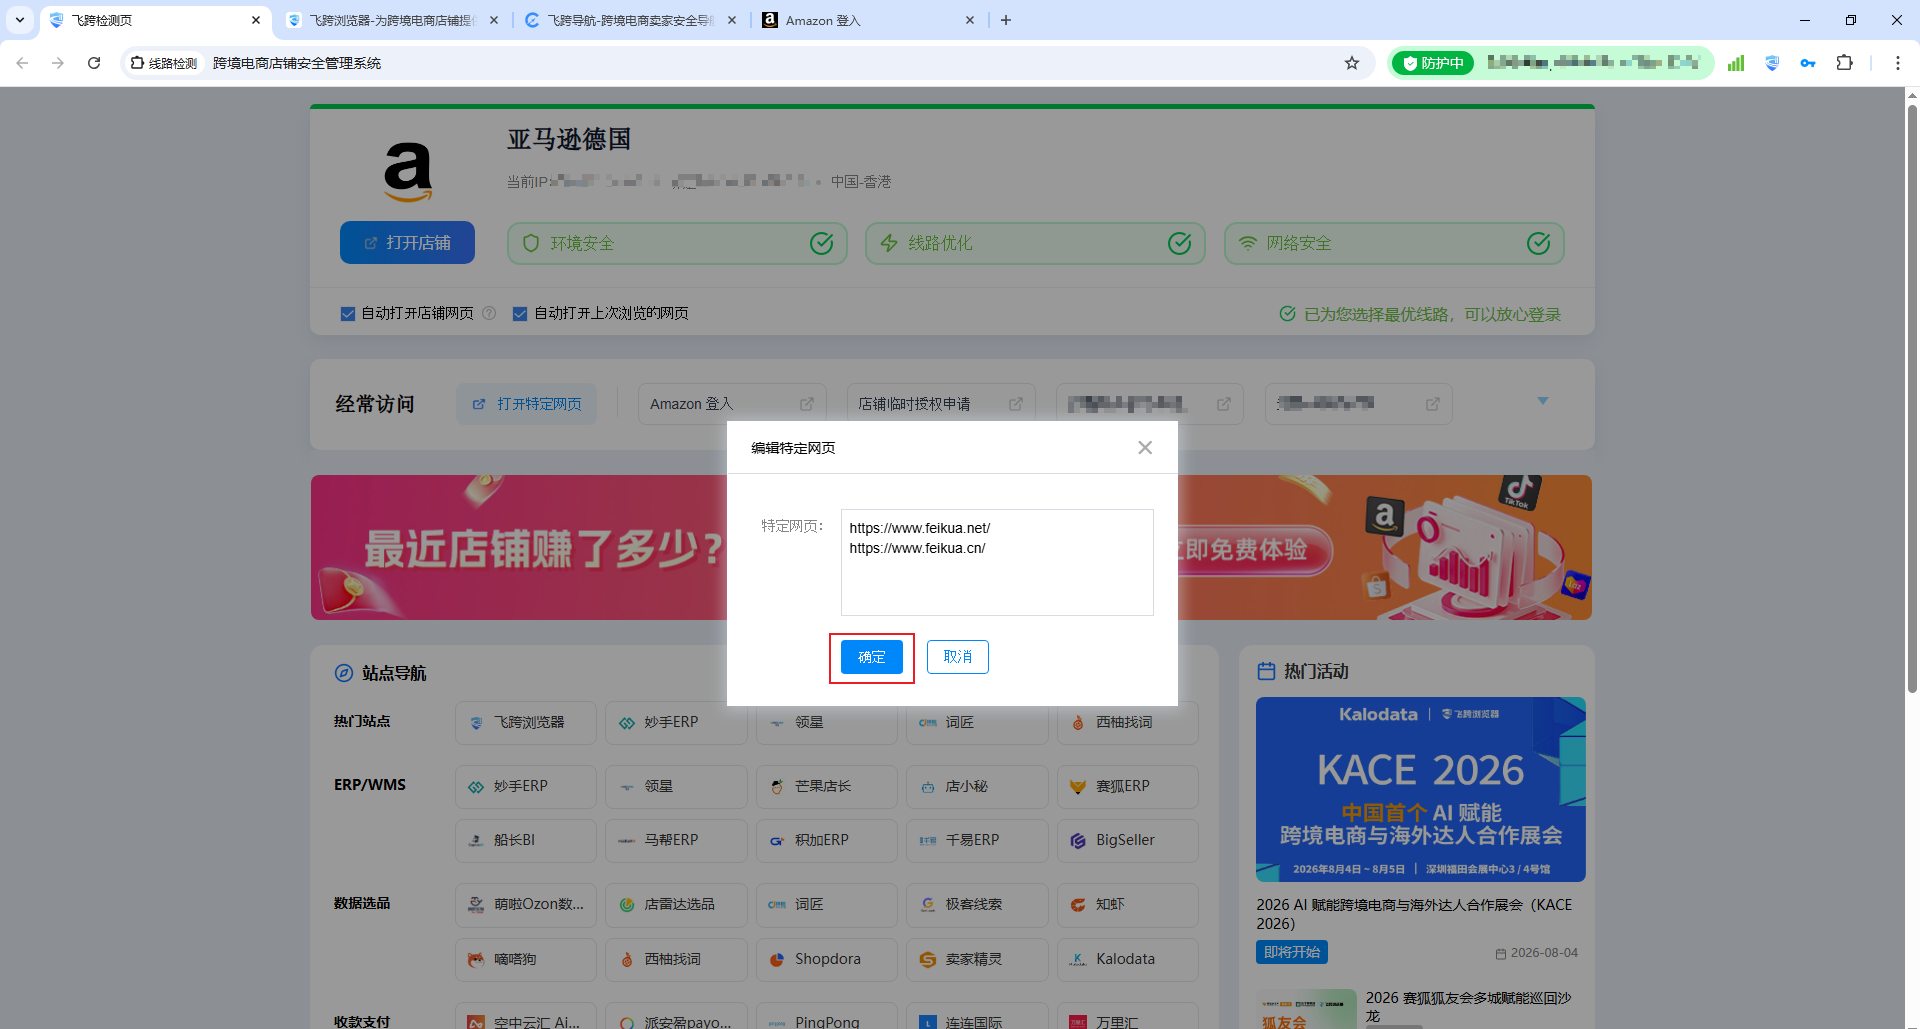Open a new browser tab

point(1006,20)
